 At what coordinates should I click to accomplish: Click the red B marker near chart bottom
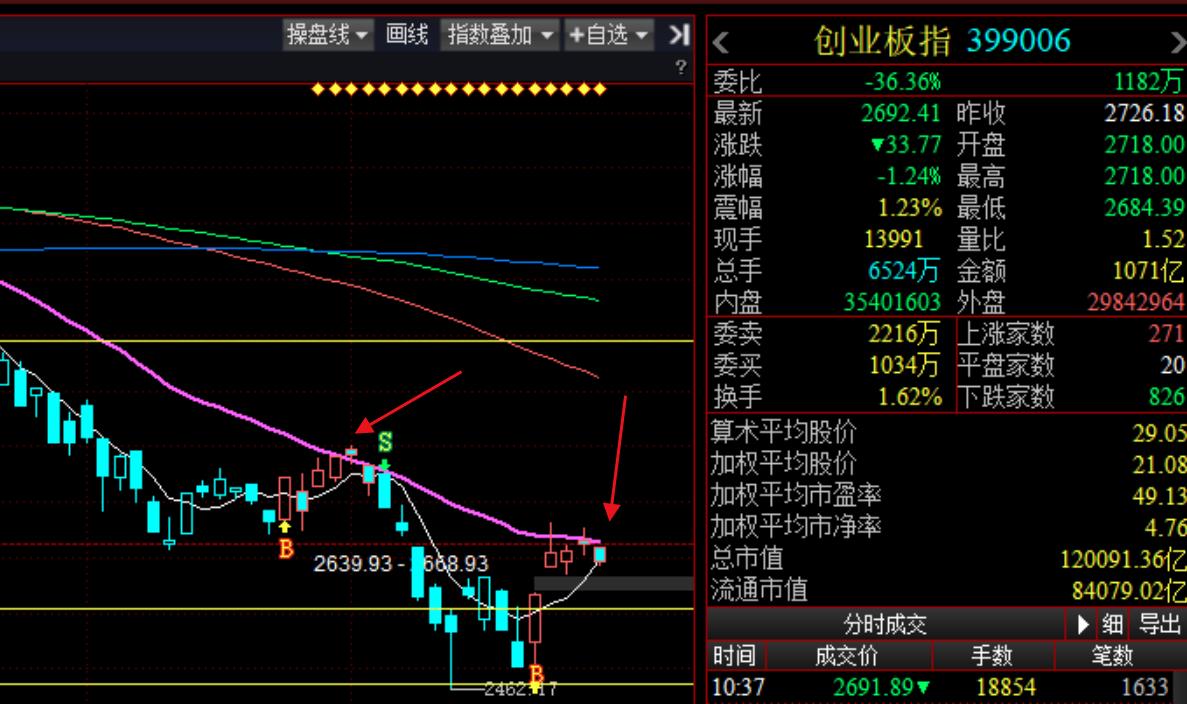[x=537, y=673]
